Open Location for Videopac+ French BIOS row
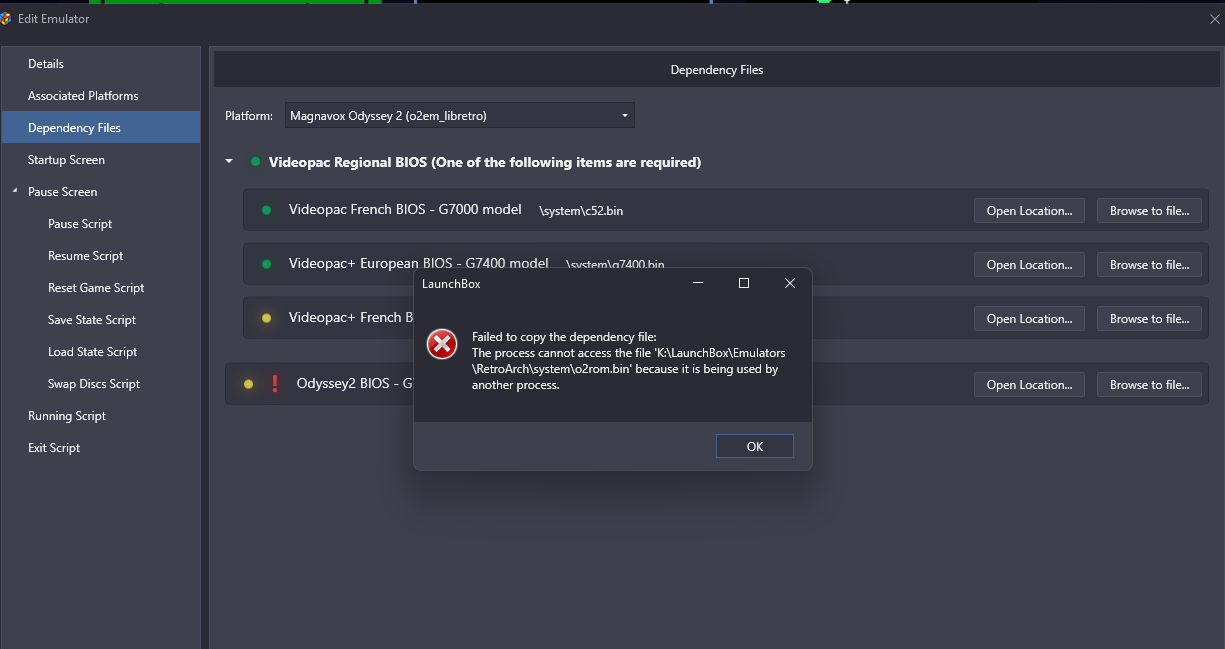The height and width of the screenshot is (649, 1225). [x=1029, y=319]
